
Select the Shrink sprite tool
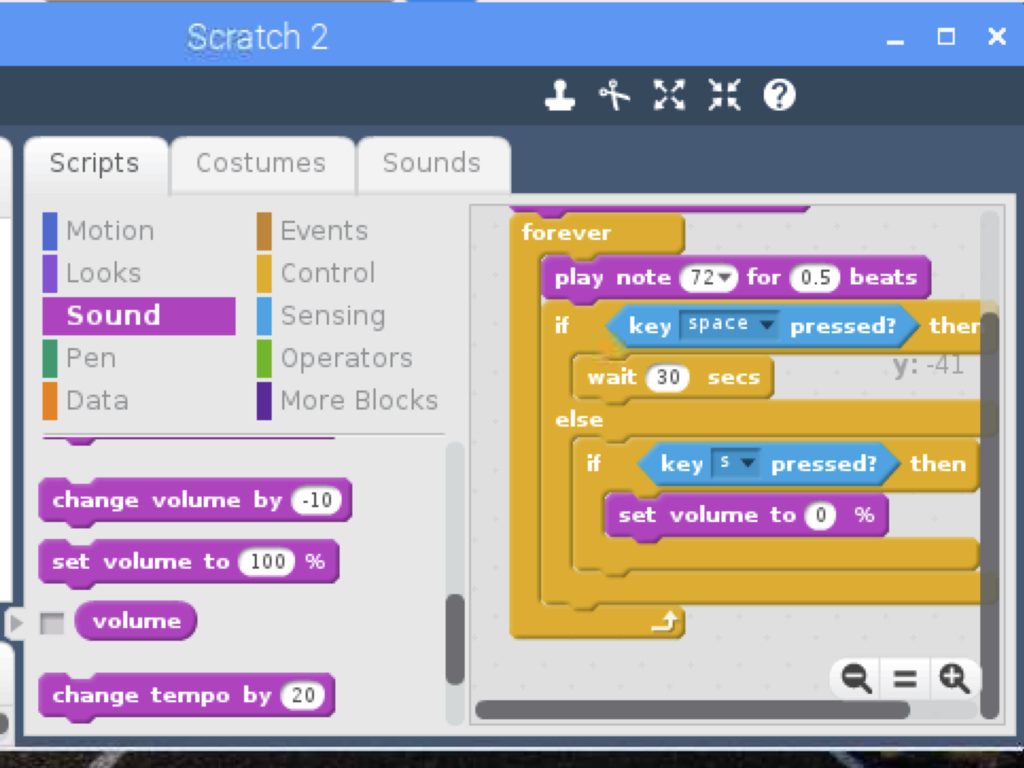[x=724, y=95]
